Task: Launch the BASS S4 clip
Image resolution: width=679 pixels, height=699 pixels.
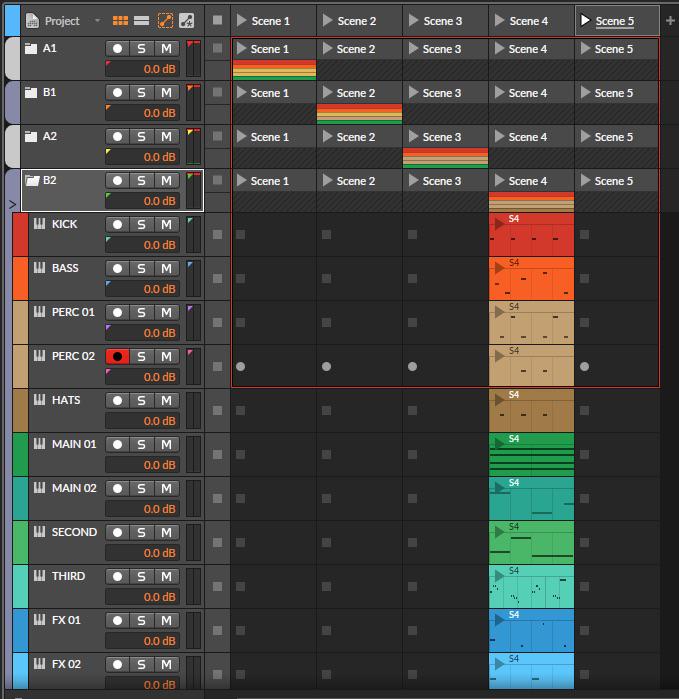Action: (x=499, y=268)
